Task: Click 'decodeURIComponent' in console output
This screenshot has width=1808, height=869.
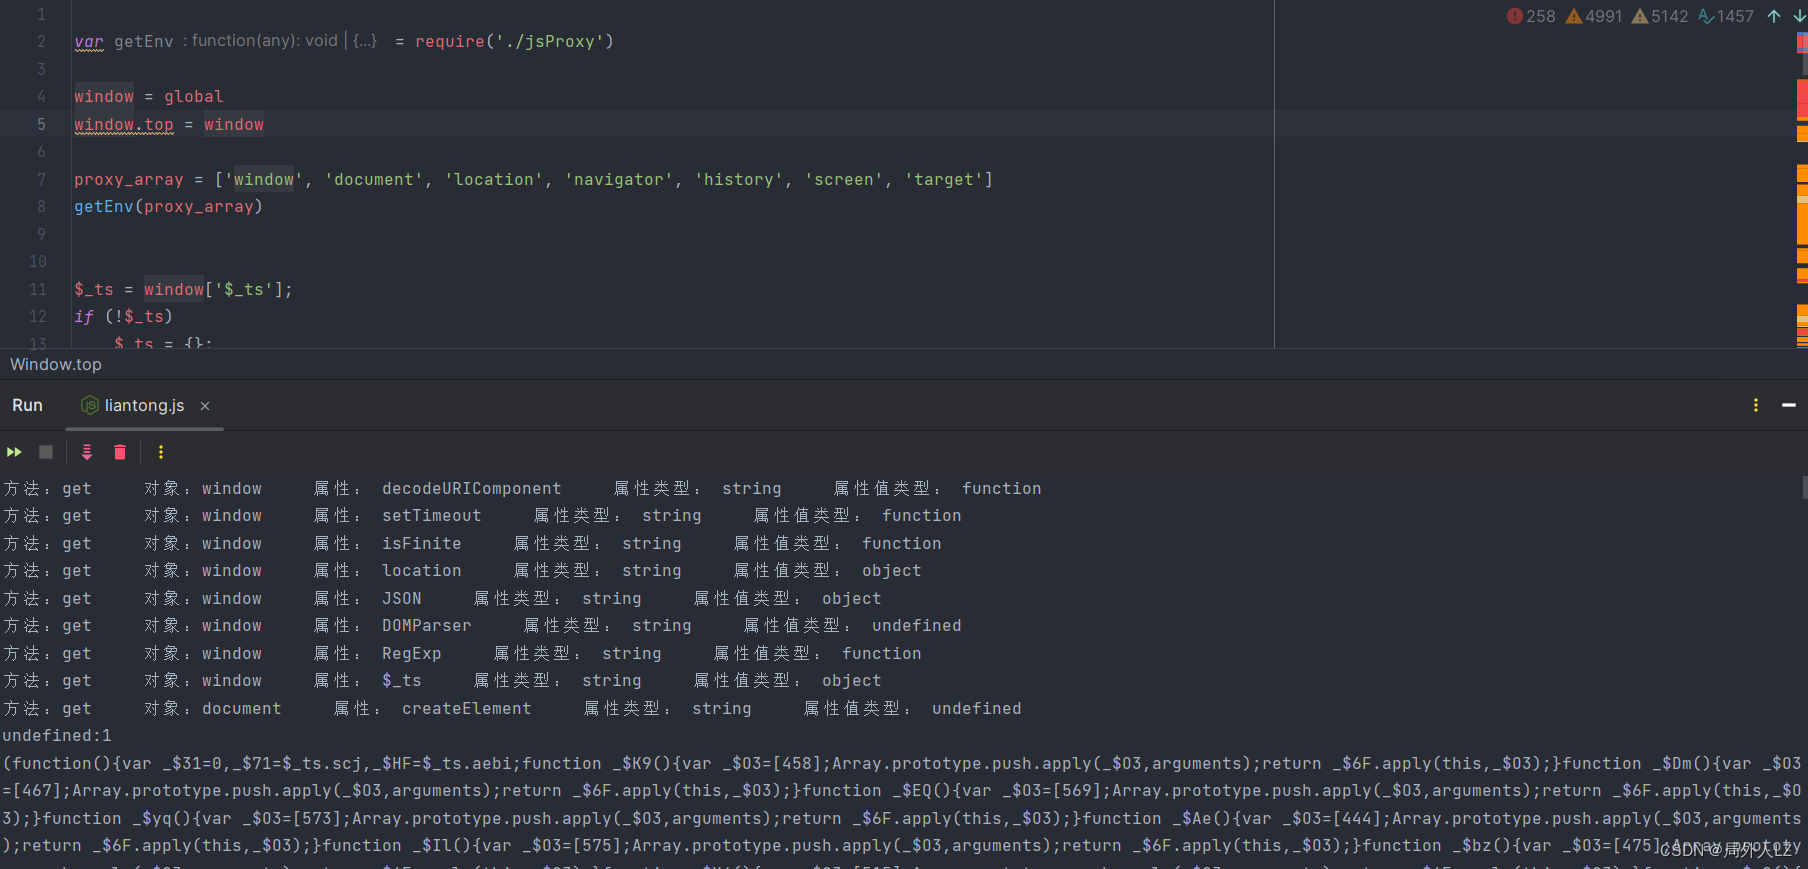Action: click(x=472, y=488)
